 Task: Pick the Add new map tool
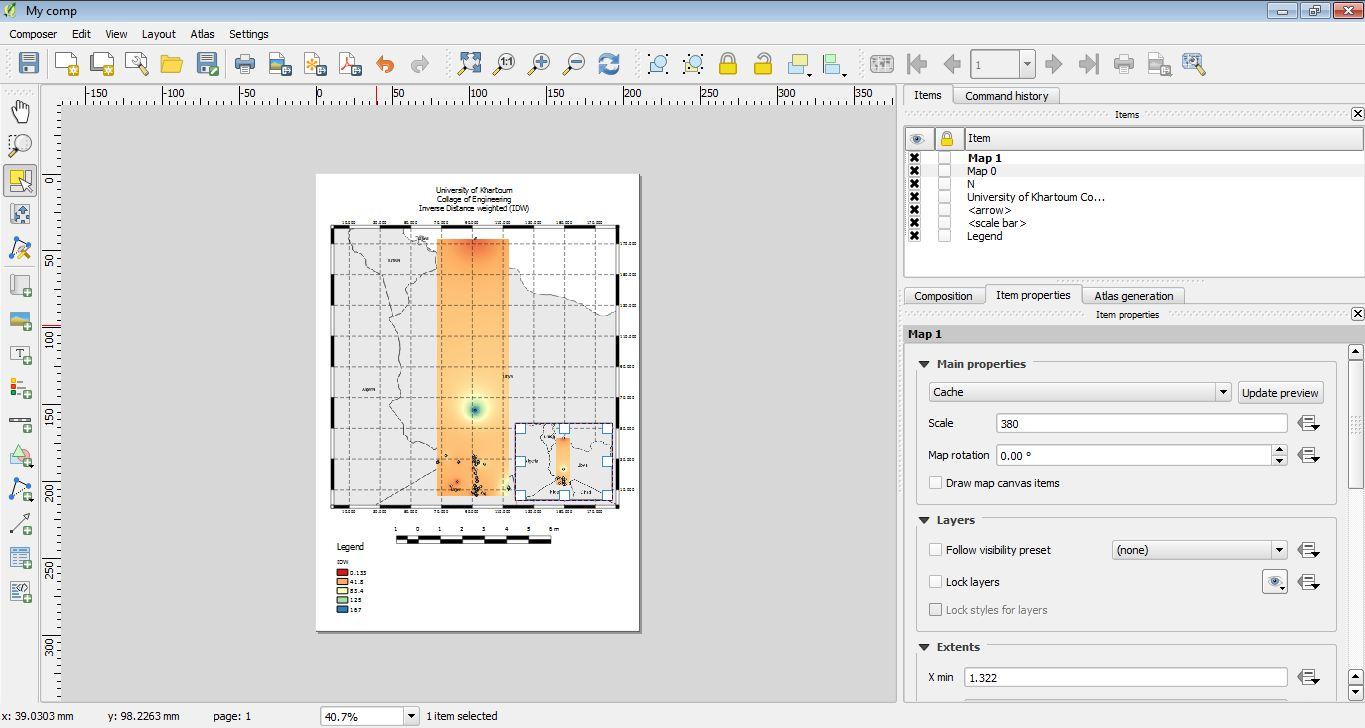20,286
